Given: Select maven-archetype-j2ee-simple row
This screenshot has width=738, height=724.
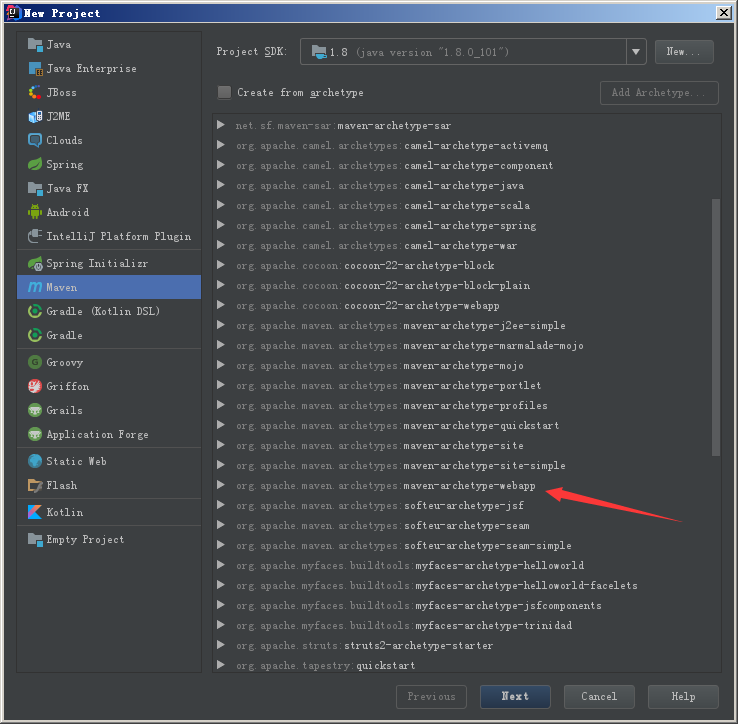Looking at the screenshot, I should pyautogui.click(x=466, y=325).
